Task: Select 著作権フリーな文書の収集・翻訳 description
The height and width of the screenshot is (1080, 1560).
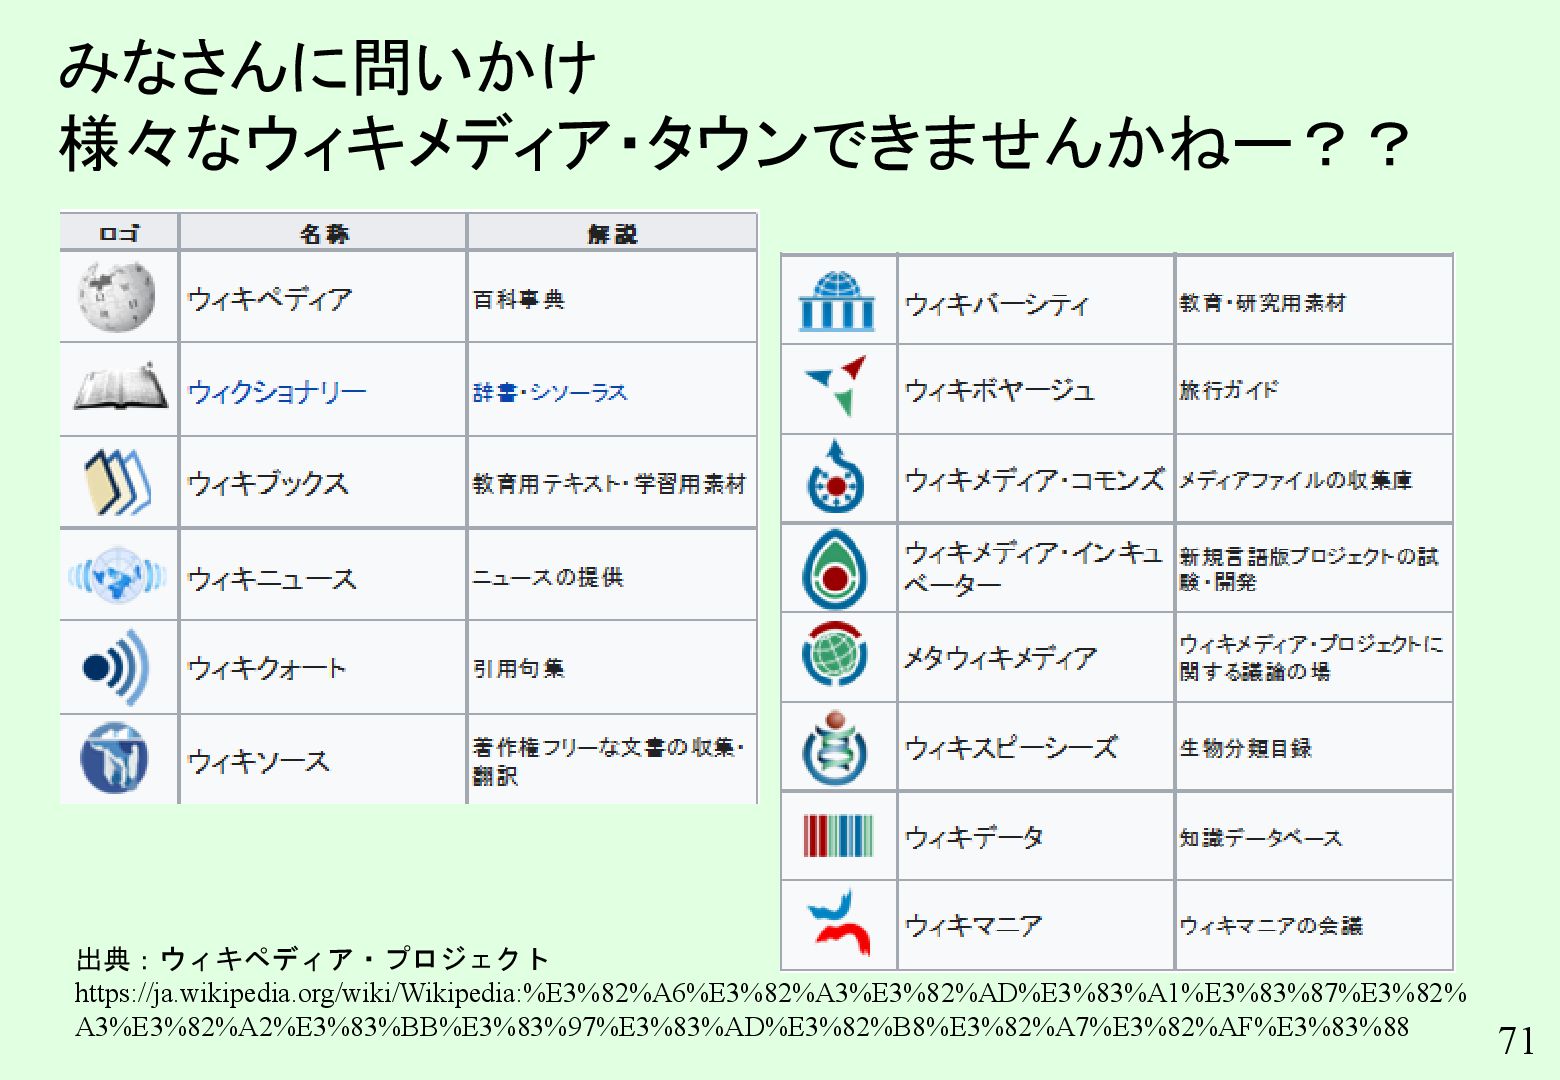Action: (611, 760)
